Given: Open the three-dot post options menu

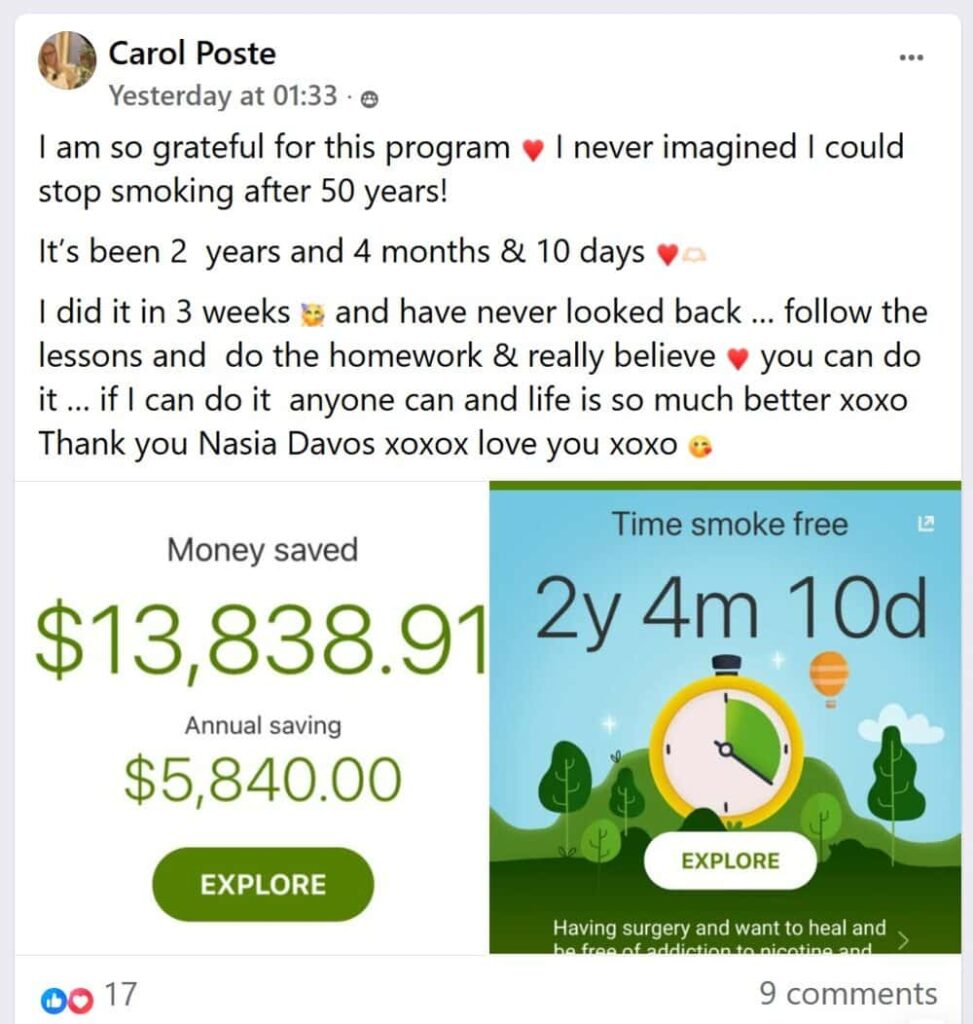Looking at the screenshot, I should [911, 57].
